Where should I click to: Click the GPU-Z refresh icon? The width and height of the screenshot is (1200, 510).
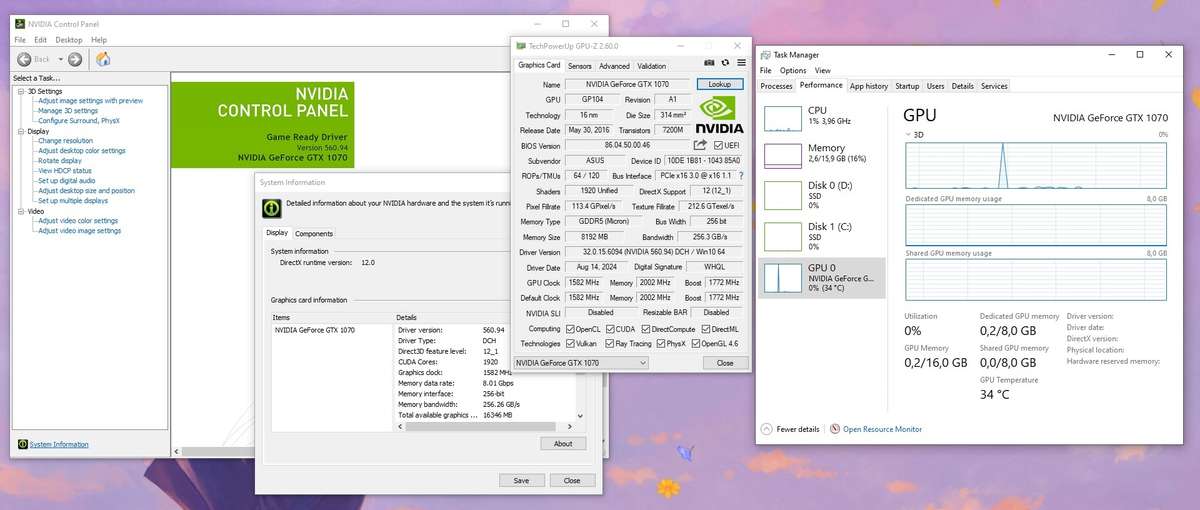tap(725, 65)
